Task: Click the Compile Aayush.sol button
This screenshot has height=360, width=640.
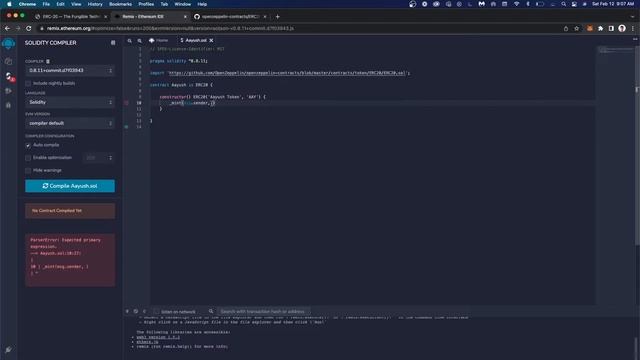Action: 70,186
